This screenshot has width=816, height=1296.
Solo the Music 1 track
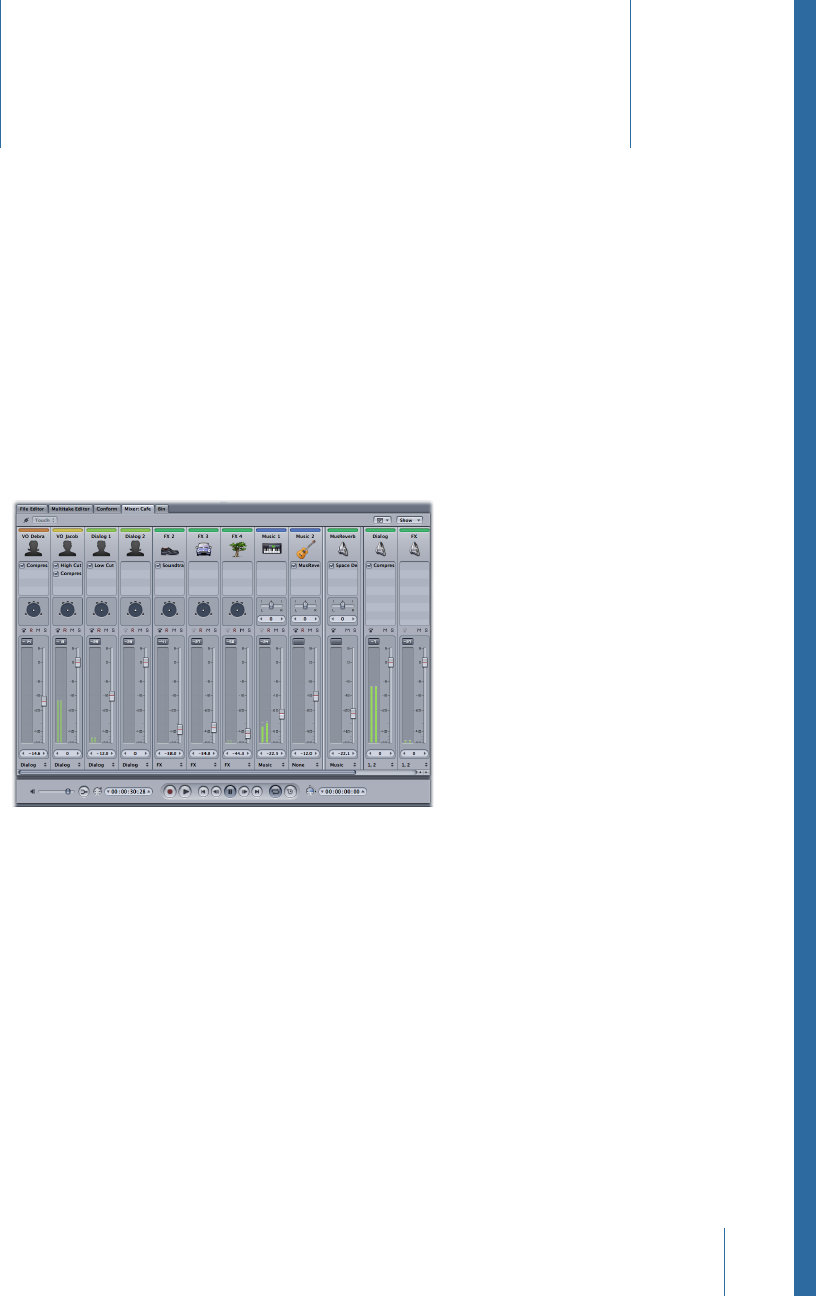click(283, 630)
